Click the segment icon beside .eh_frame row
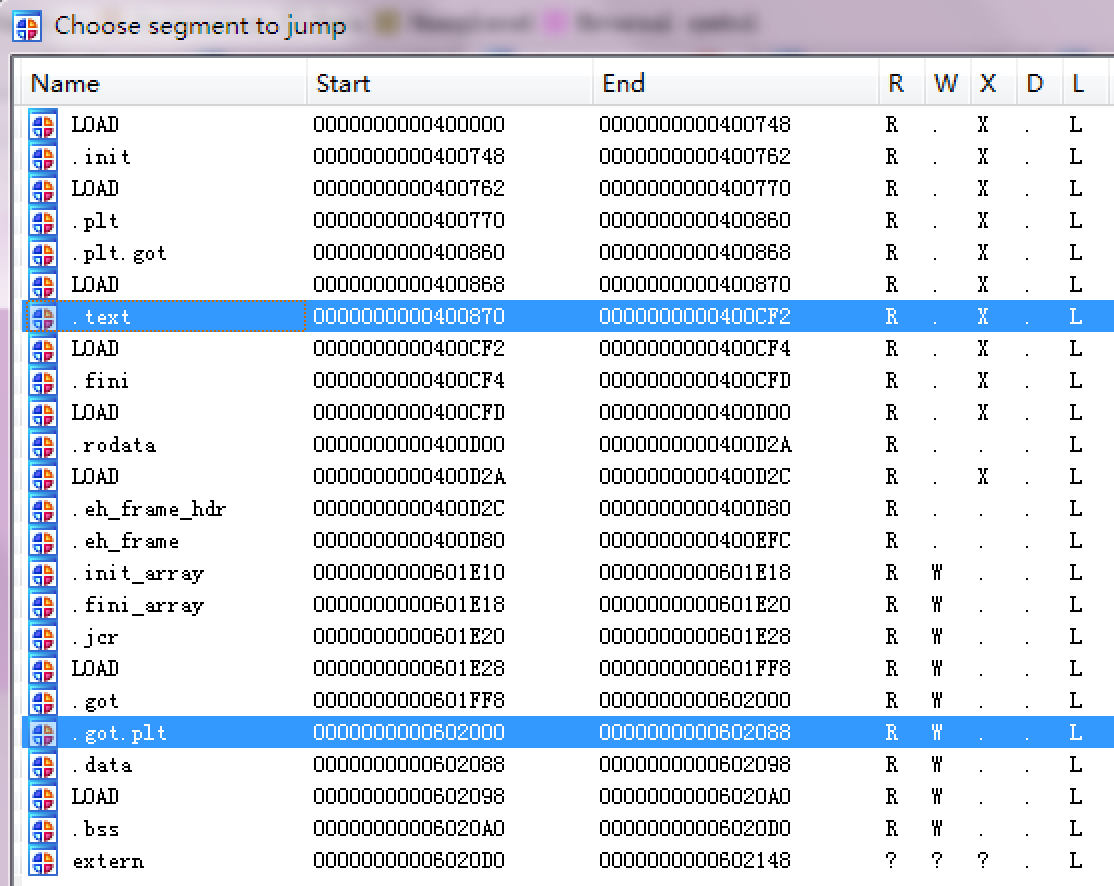Image resolution: width=1114 pixels, height=886 pixels. 43,541
